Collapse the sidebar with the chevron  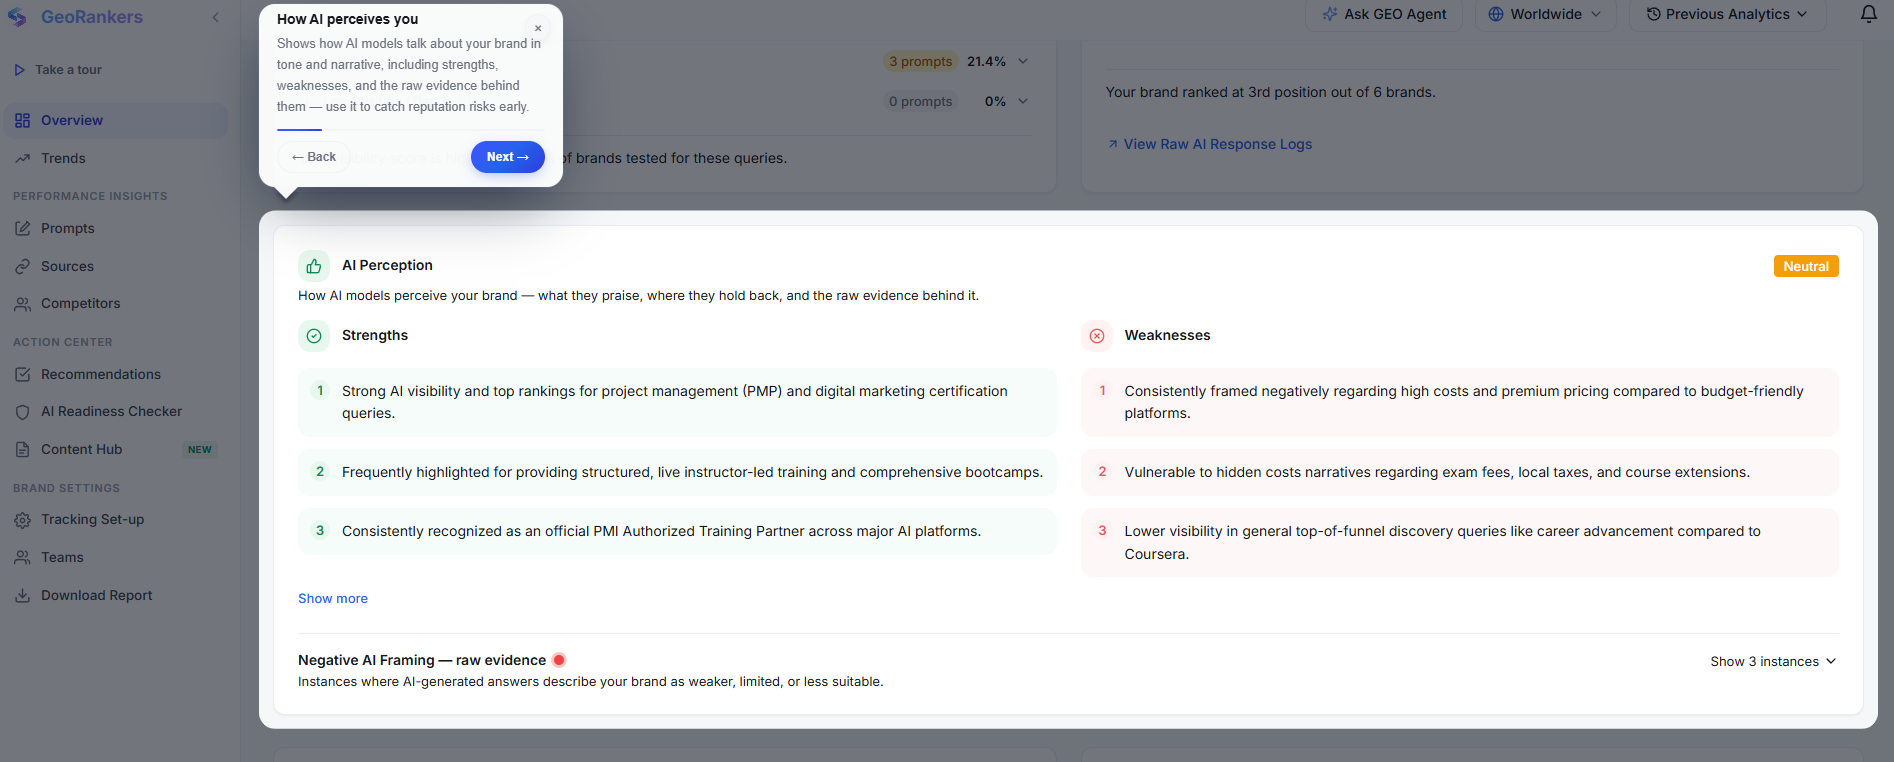215,17
